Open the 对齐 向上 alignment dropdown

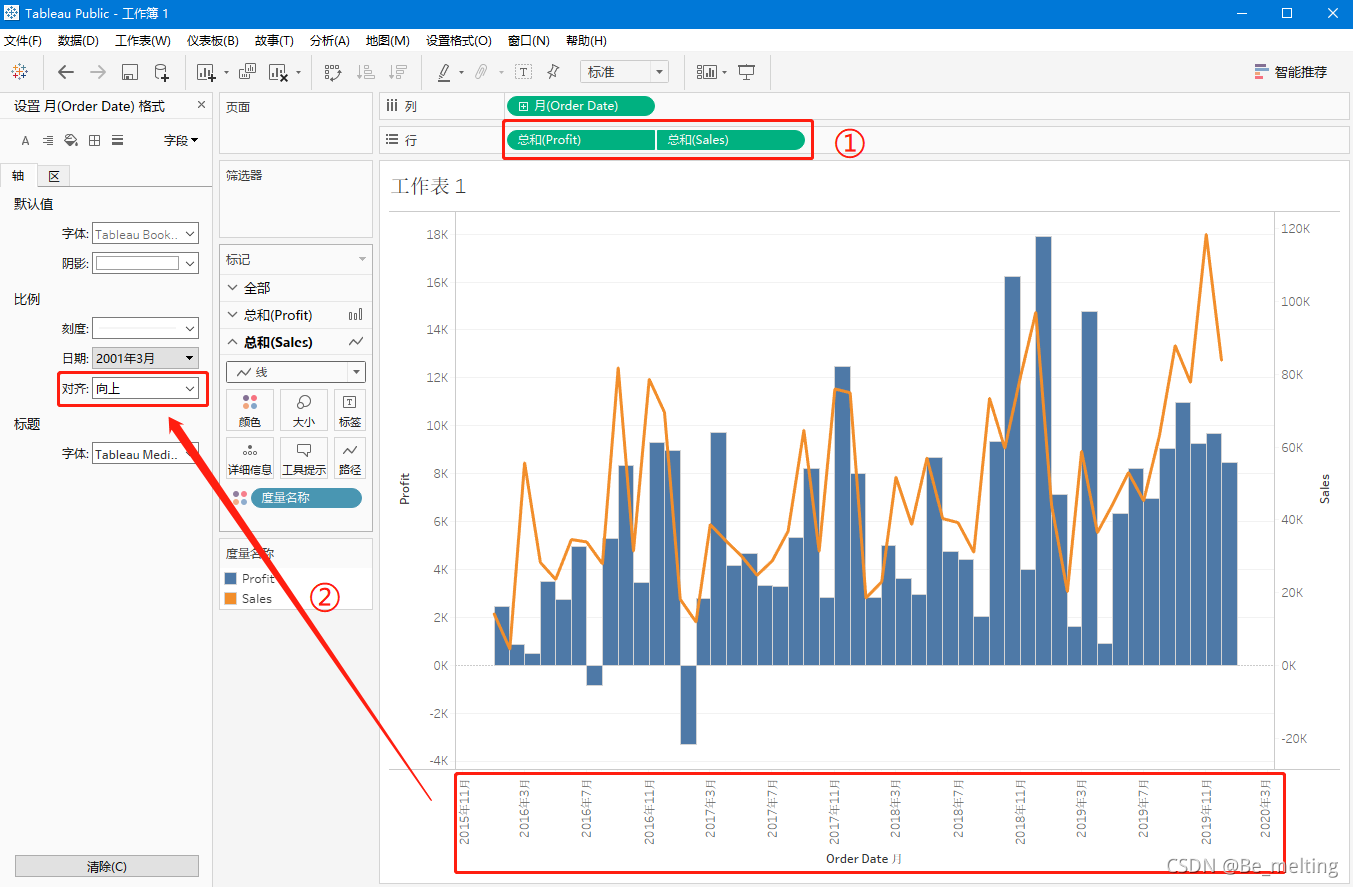[145, 388]
